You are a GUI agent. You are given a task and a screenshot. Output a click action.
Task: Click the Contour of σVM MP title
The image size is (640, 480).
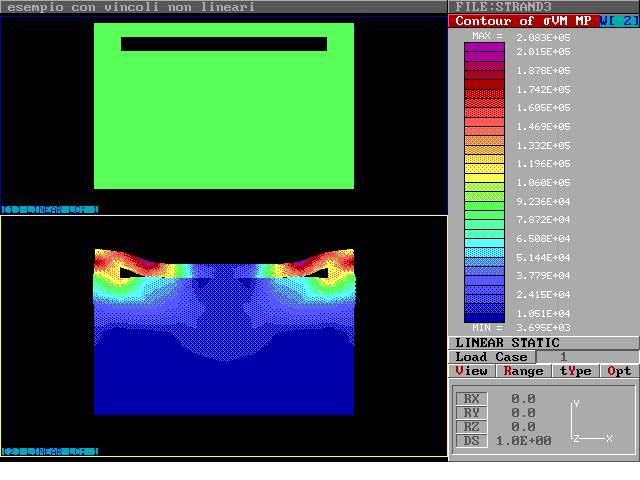523,21
